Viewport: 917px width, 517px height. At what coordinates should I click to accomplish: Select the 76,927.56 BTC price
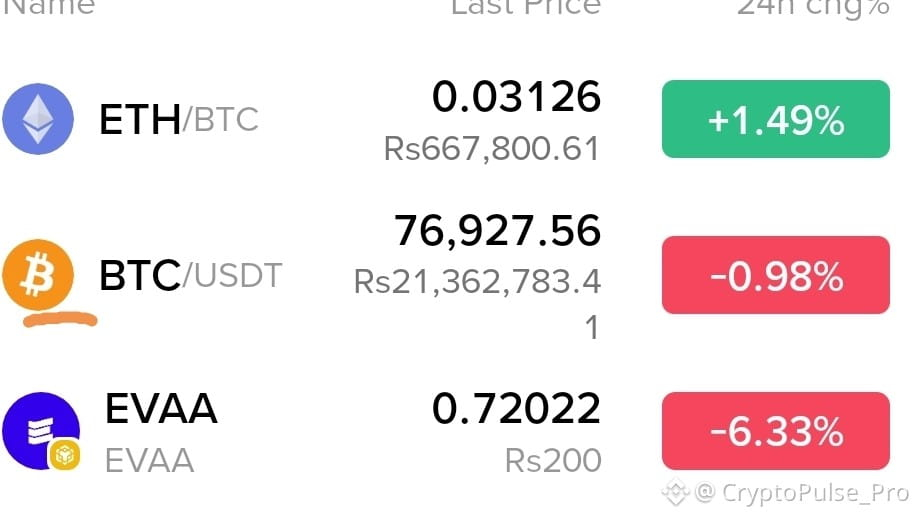tap(497, 230)
